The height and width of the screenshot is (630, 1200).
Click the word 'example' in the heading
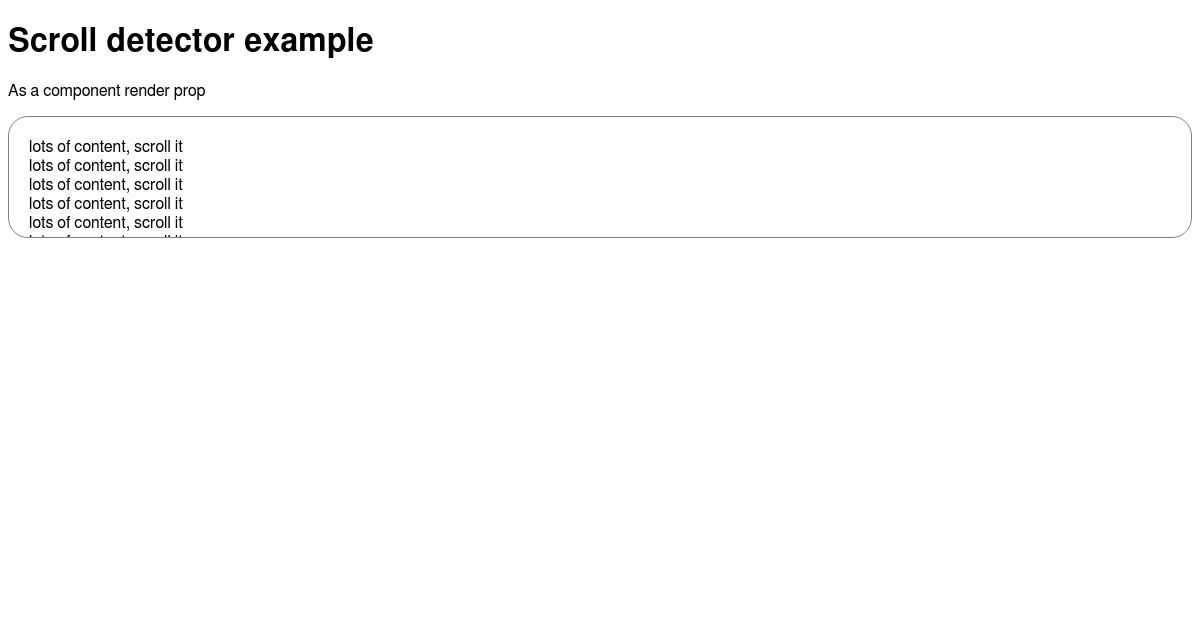coord(308,40)
